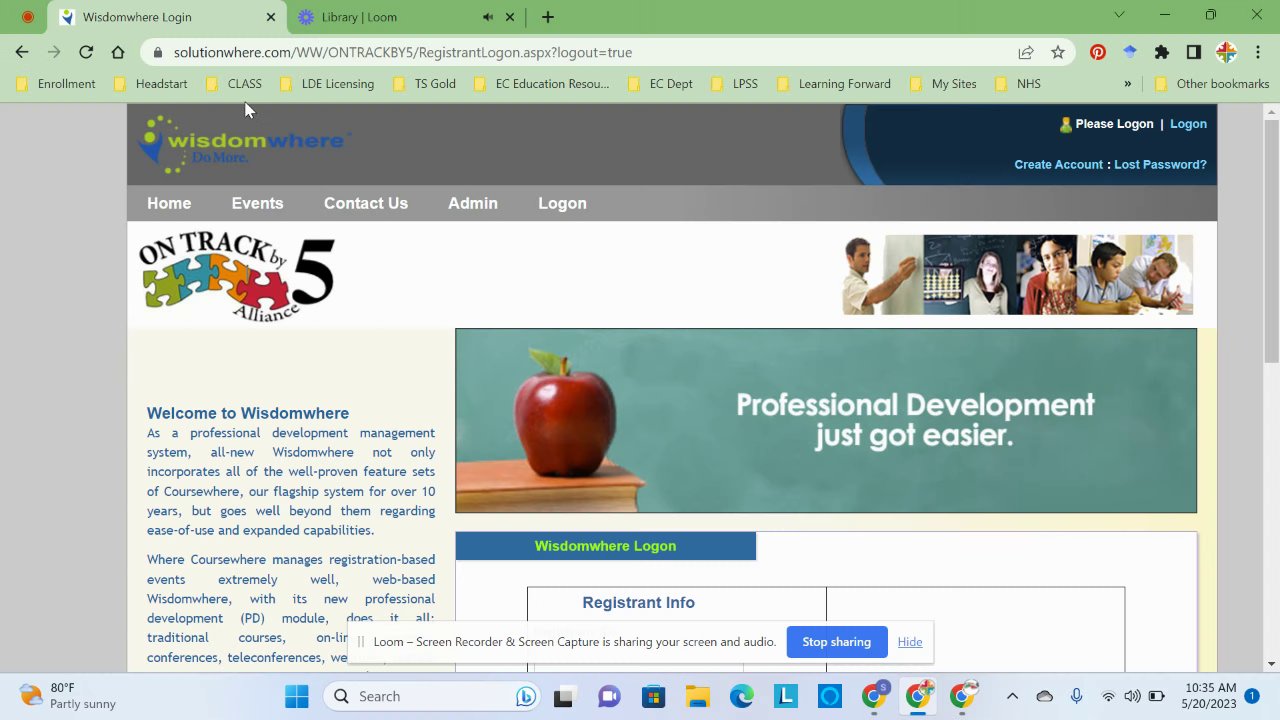
Task: Open the Chrome tab search chevron
Action: pos(1119,15)
